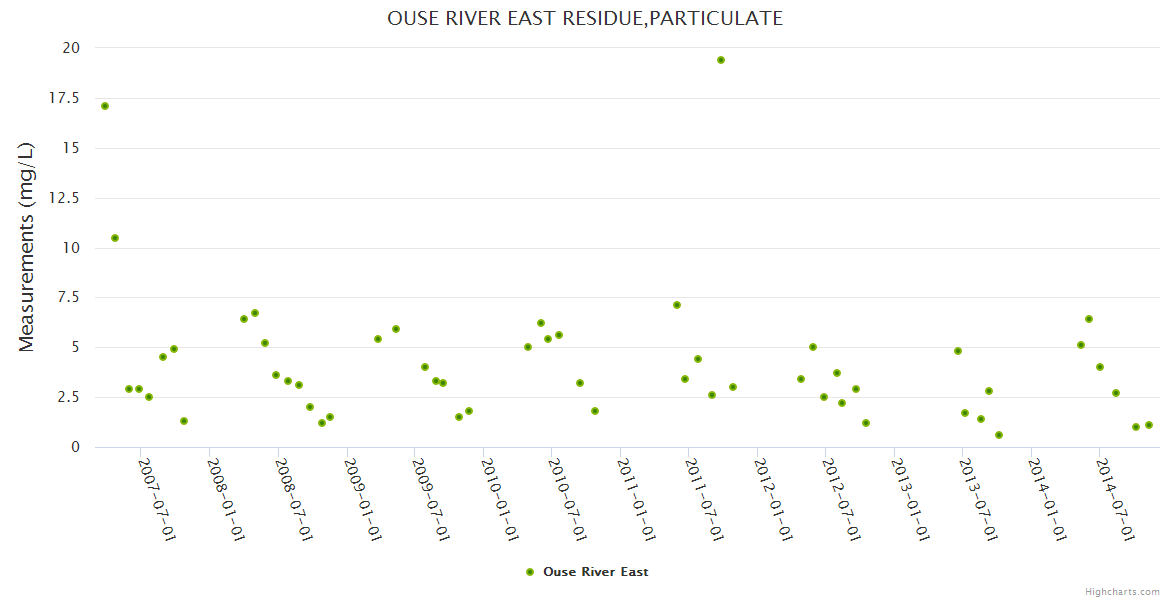This screenshot has width=1170, height=600.
Task: Select the last data point at far right
Action: pyautogui.click(x=1149, y=425)
